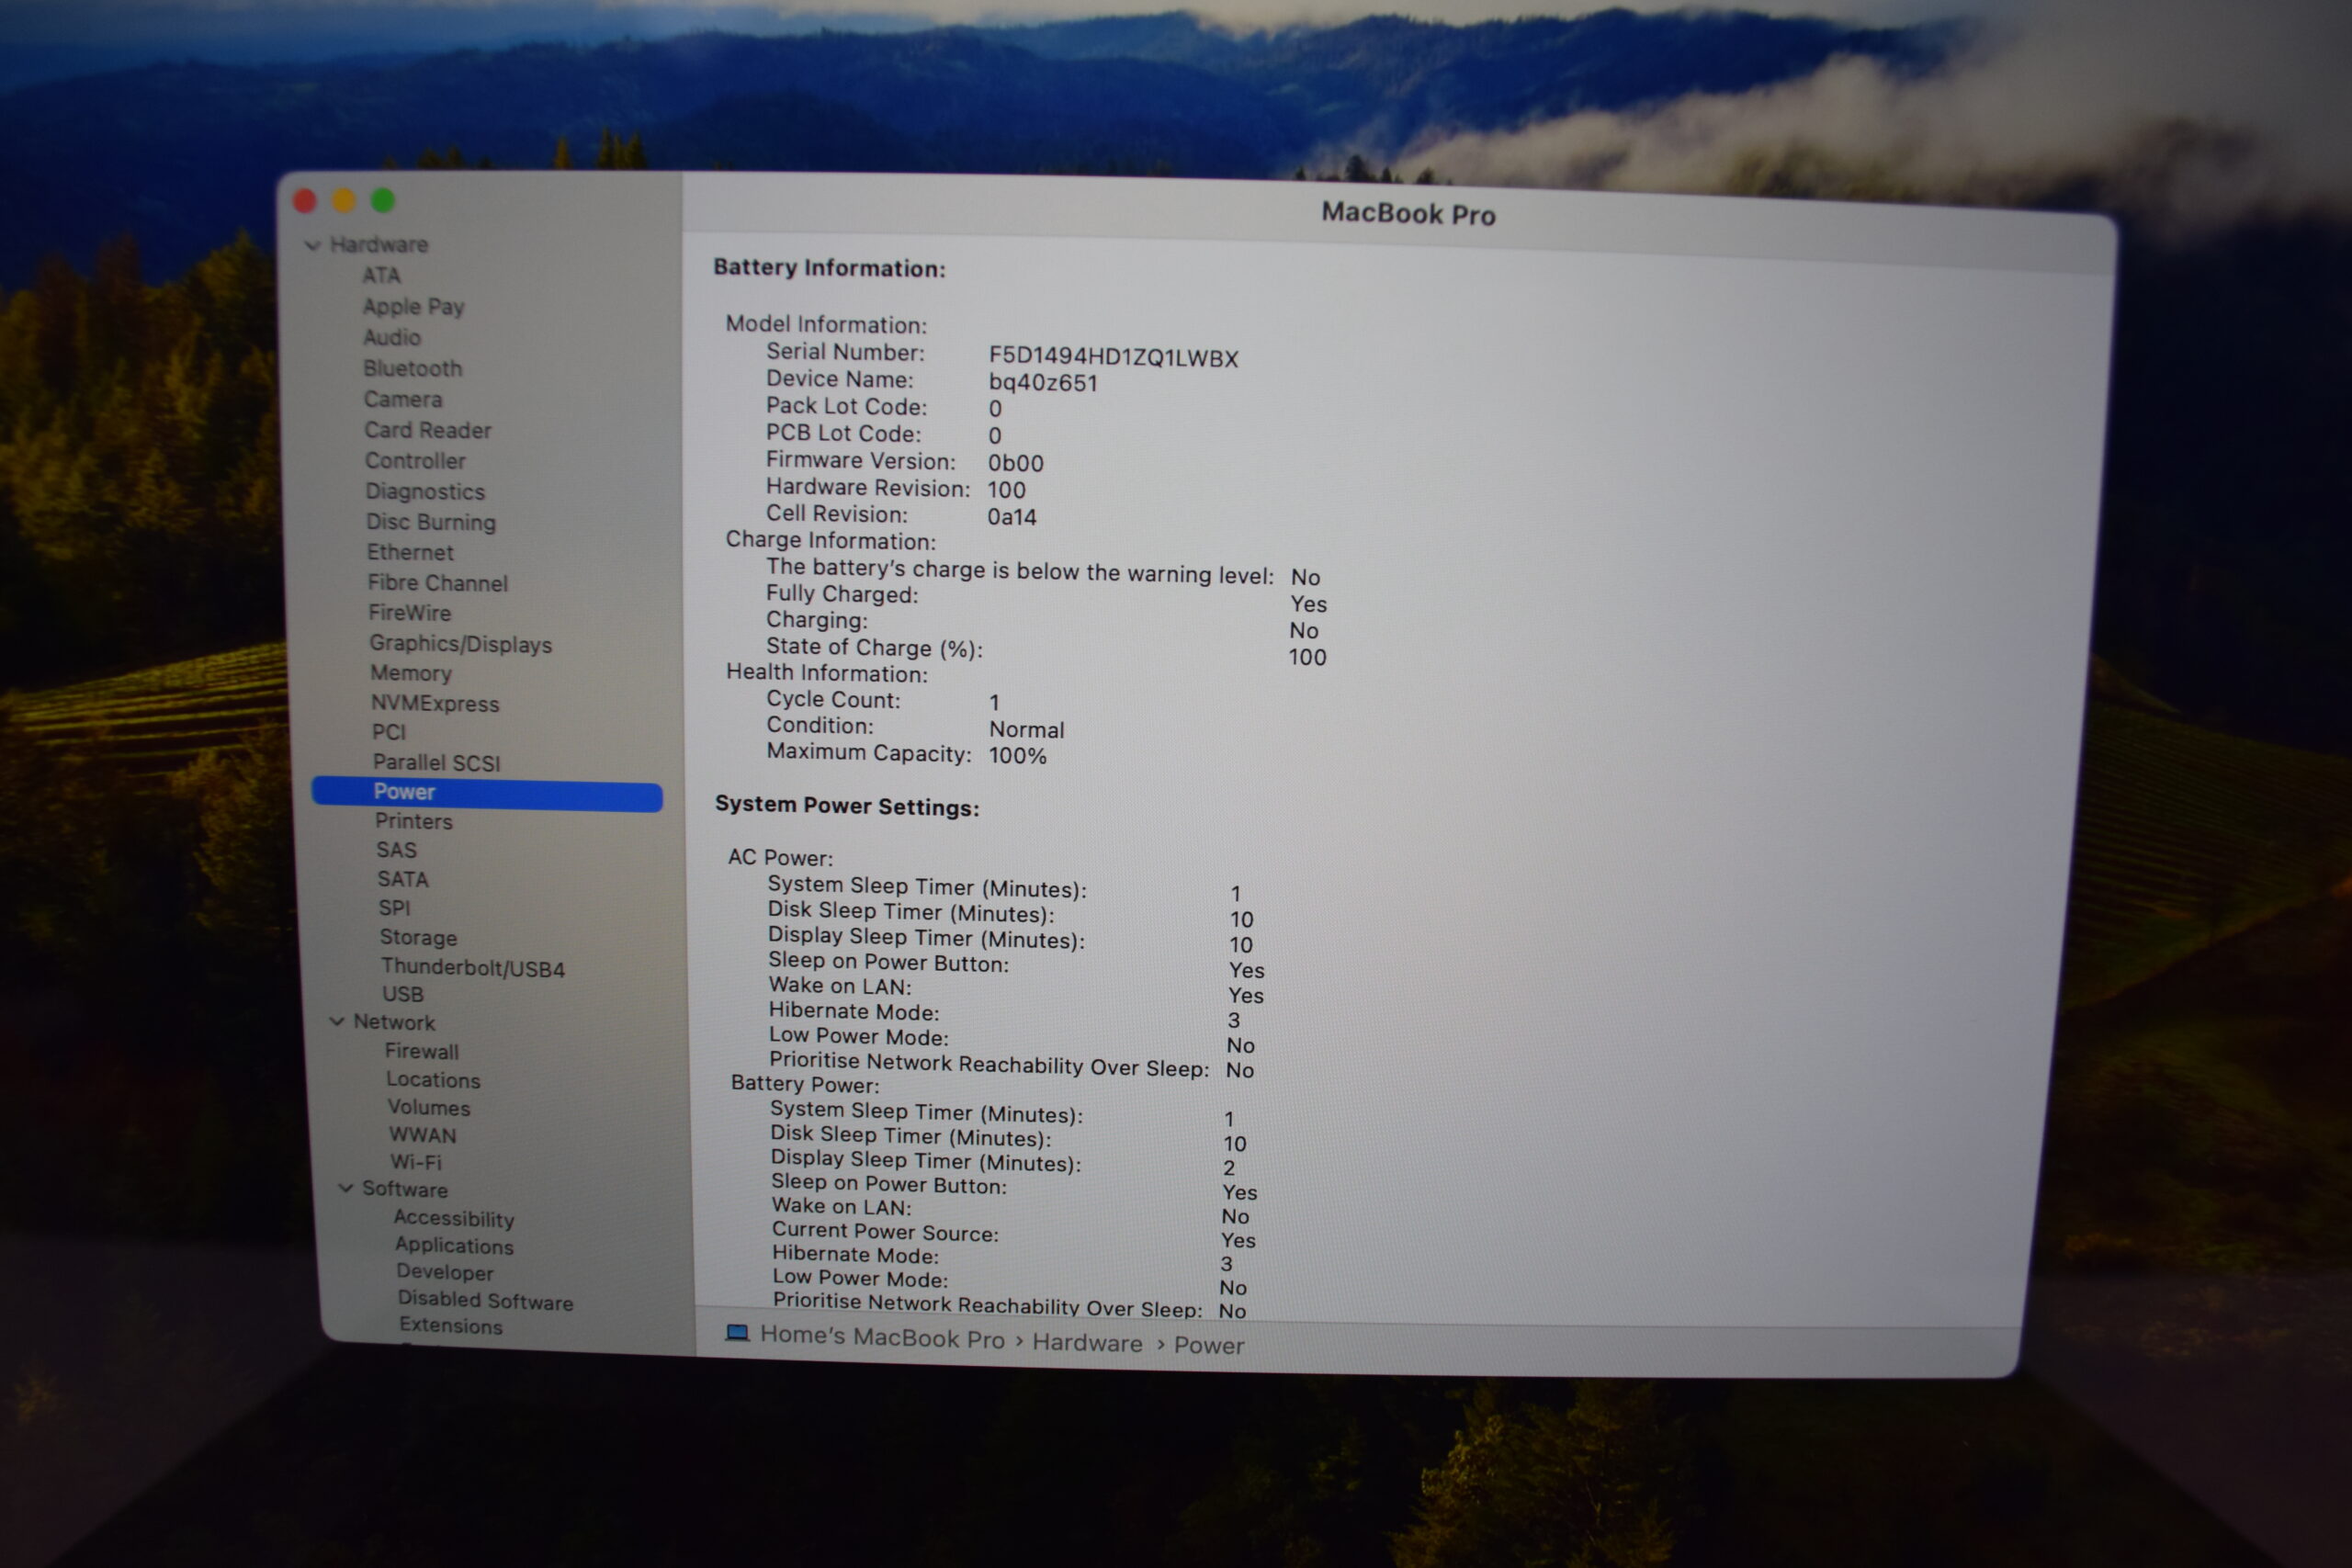The height and width of the screenshot is (1568, 2352).
Task: Open the Storage hardware entry
Action: coord(418,938)
